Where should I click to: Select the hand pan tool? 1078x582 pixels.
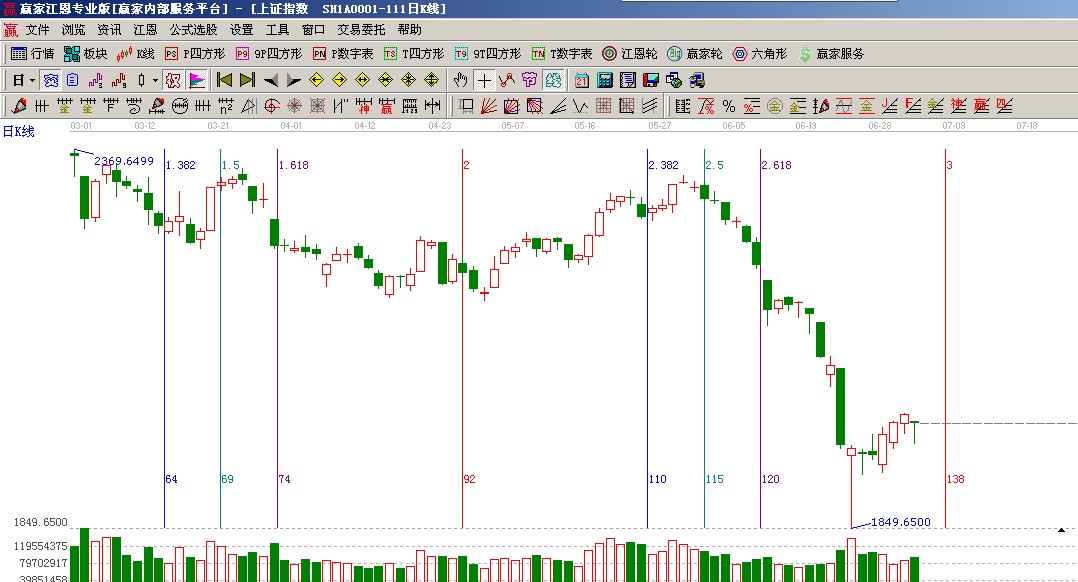point(461,80)
